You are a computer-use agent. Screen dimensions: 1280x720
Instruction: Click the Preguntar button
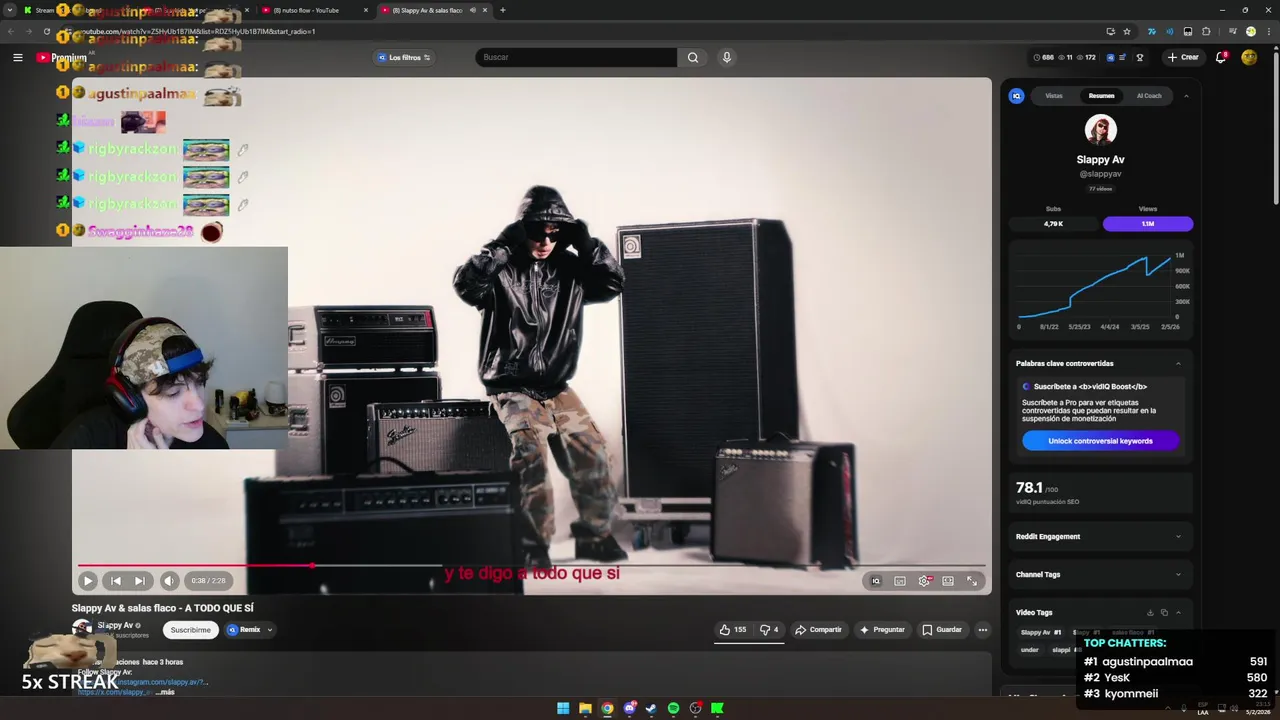pos(882,630)
